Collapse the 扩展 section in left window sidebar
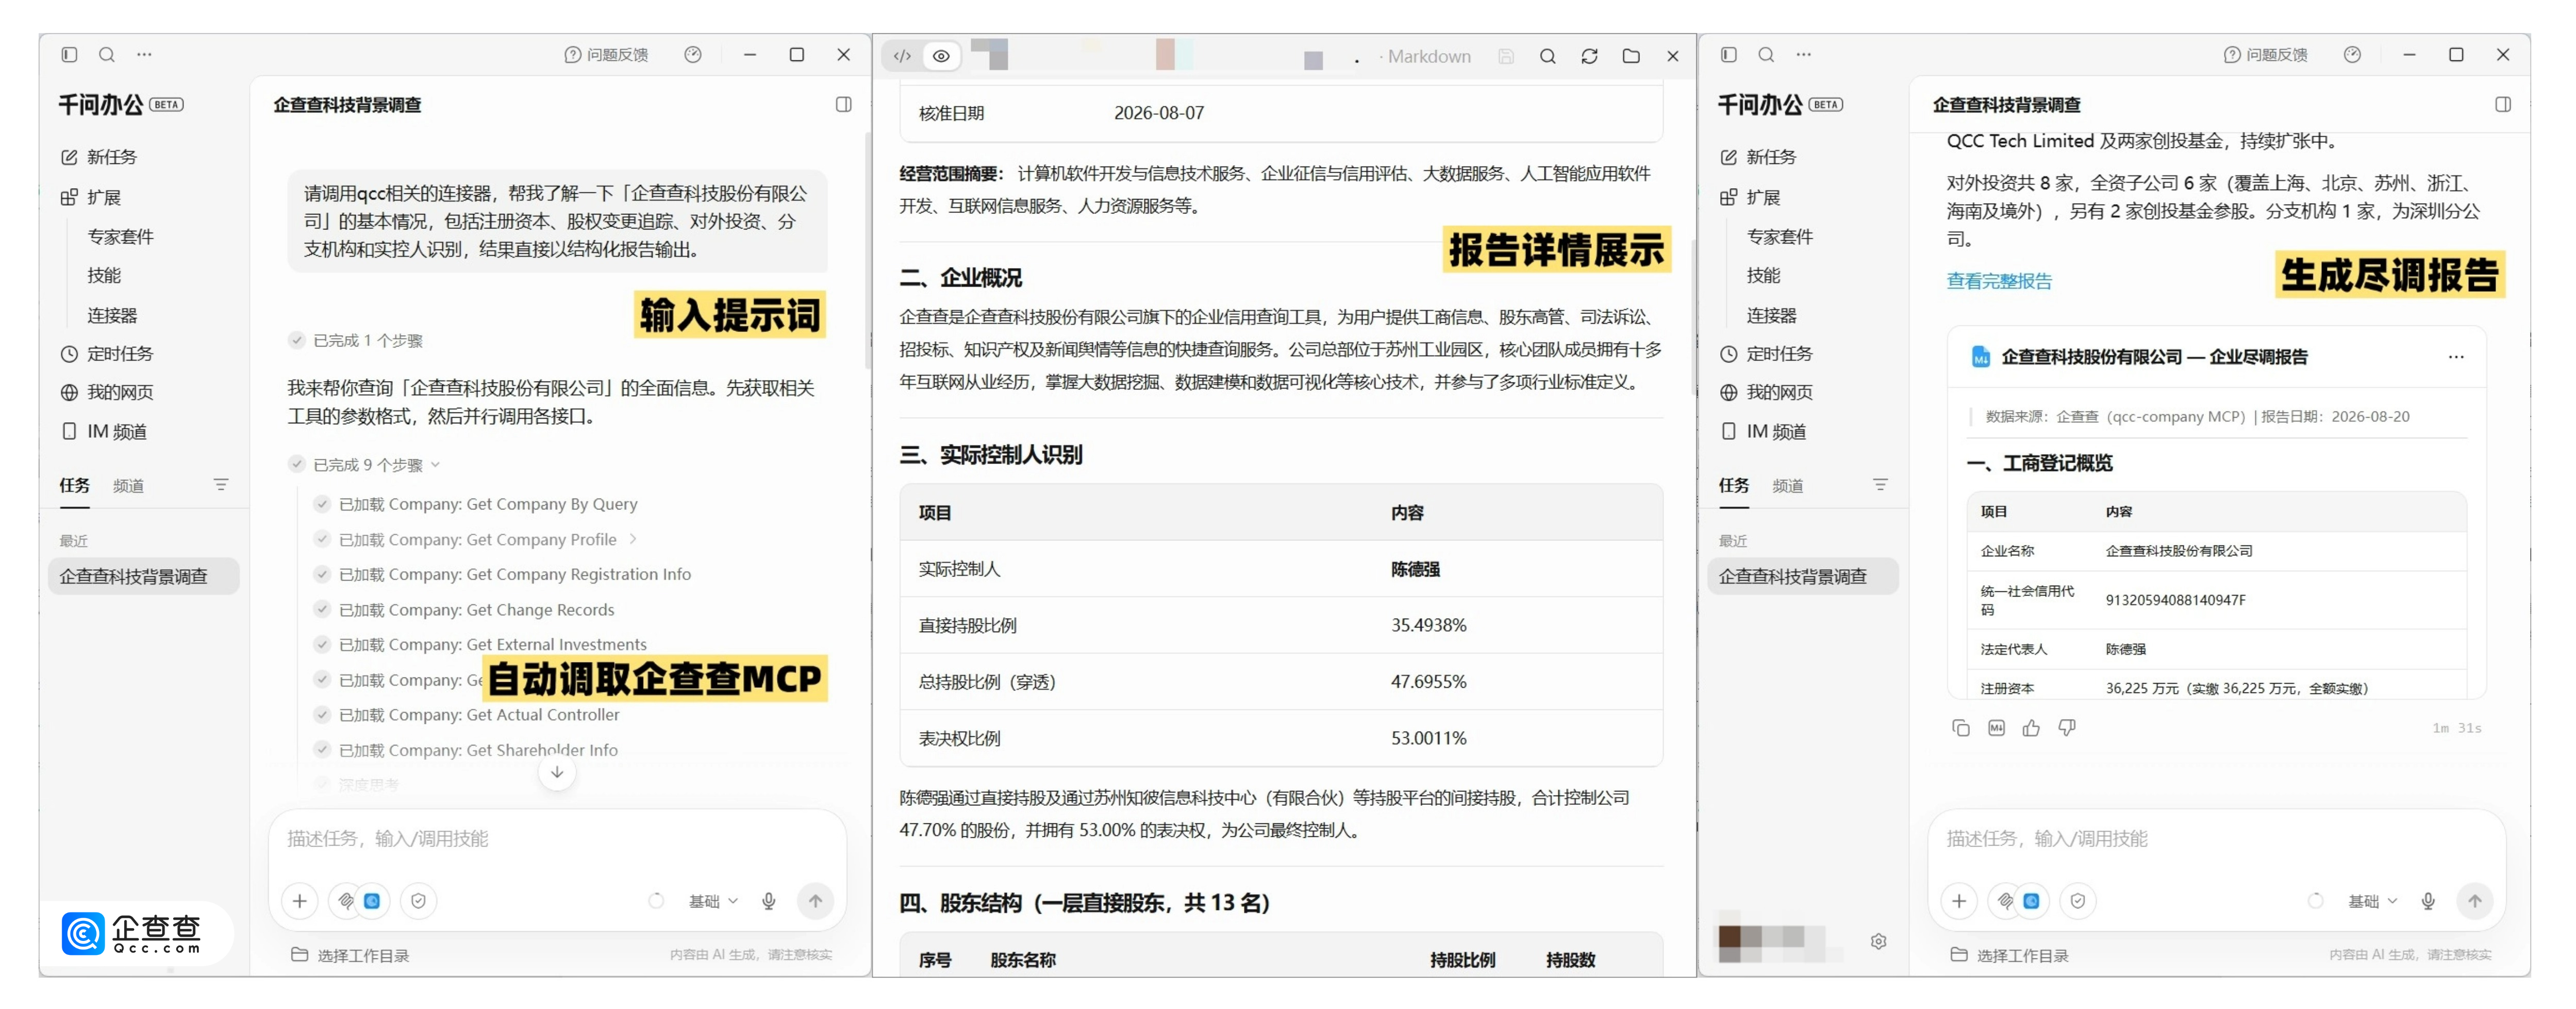 [91, 197]
